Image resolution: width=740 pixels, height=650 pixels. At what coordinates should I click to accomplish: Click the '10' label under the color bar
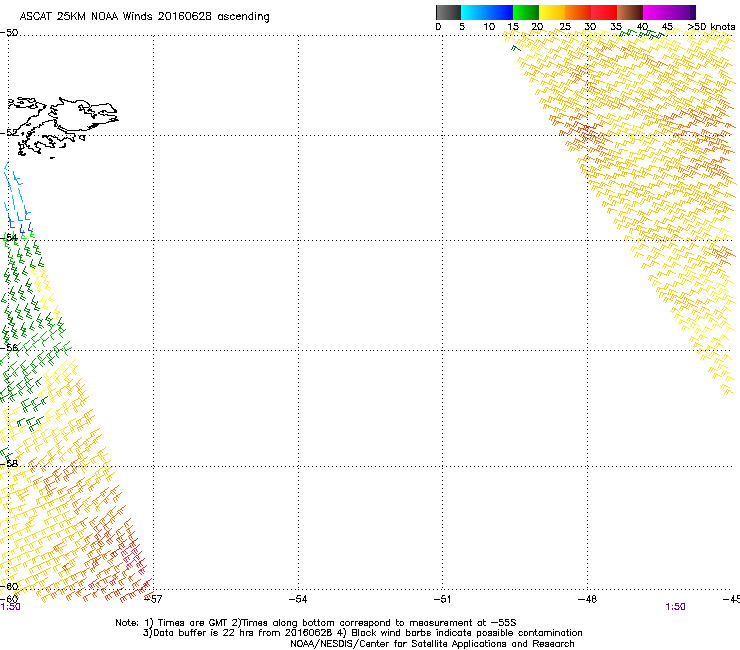pyautogui.click(x=489, y=27)
